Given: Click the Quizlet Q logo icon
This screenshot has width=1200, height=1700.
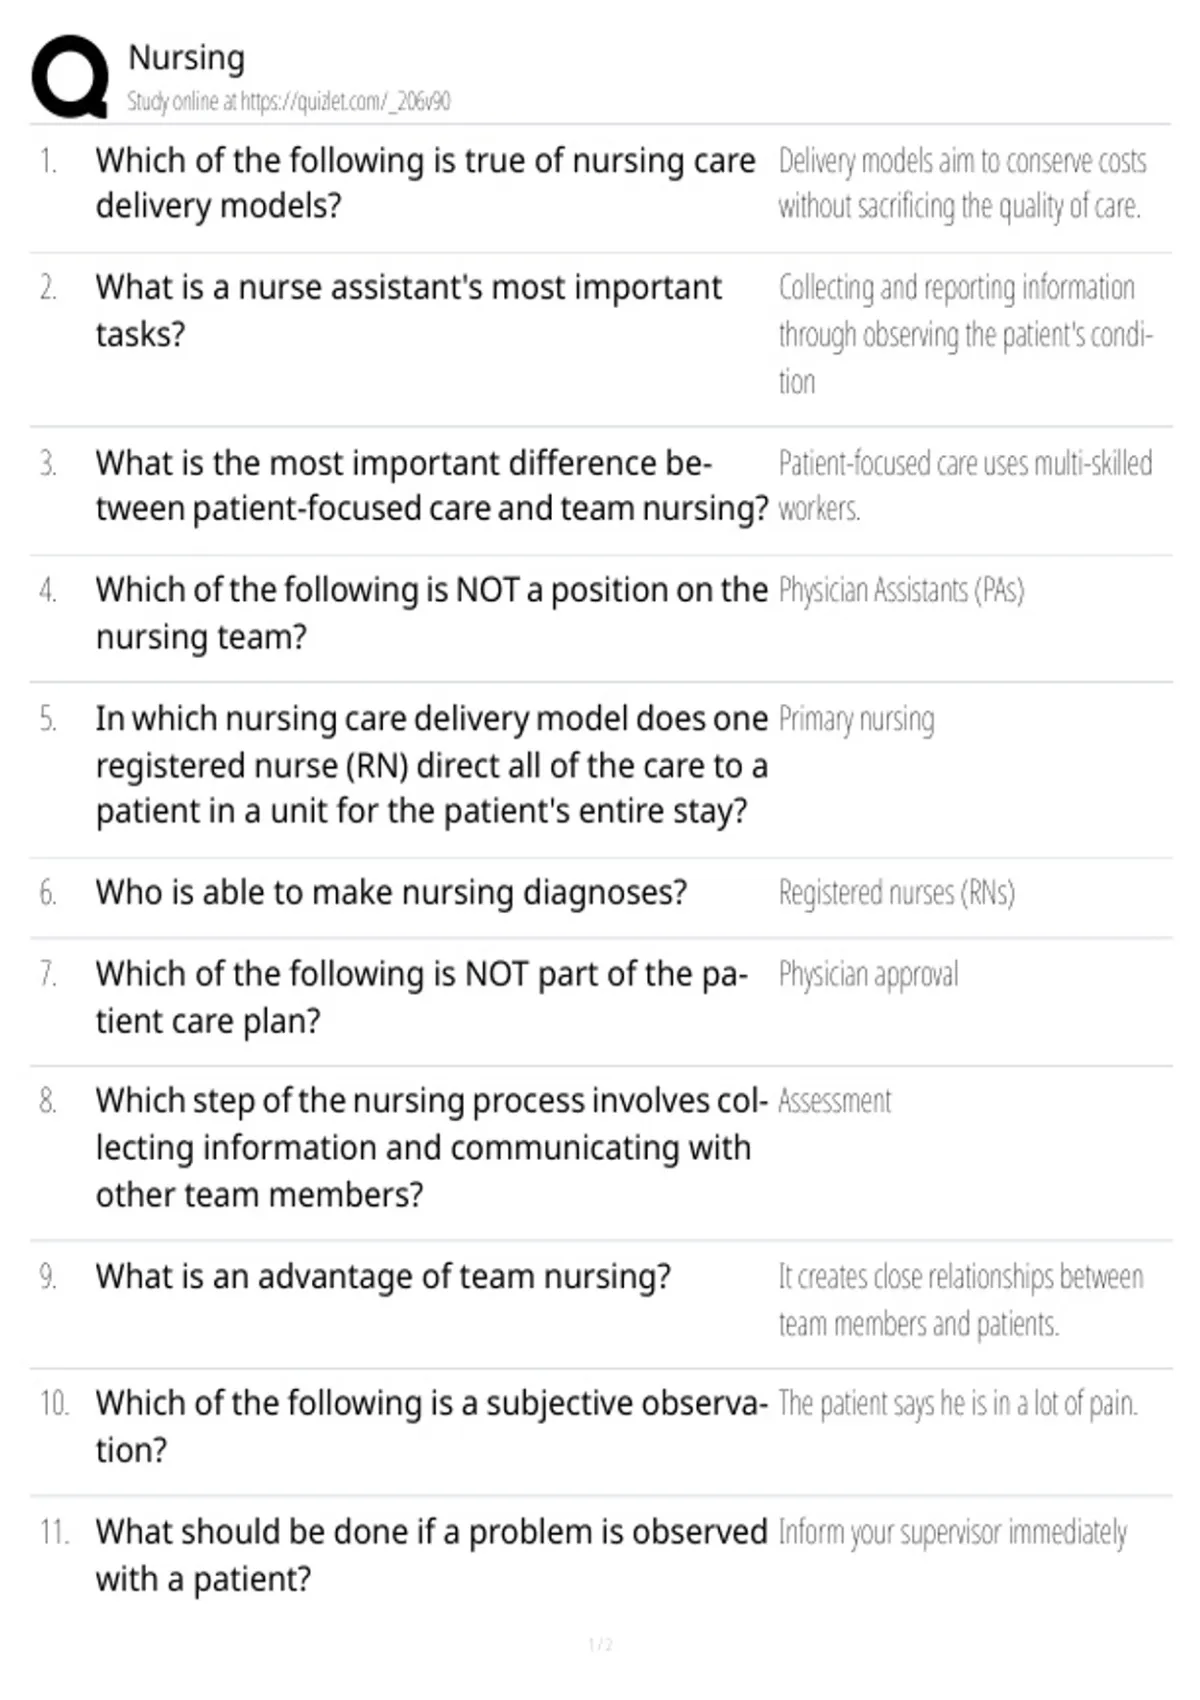Looking at the screenshot, I should pos(70,77).
